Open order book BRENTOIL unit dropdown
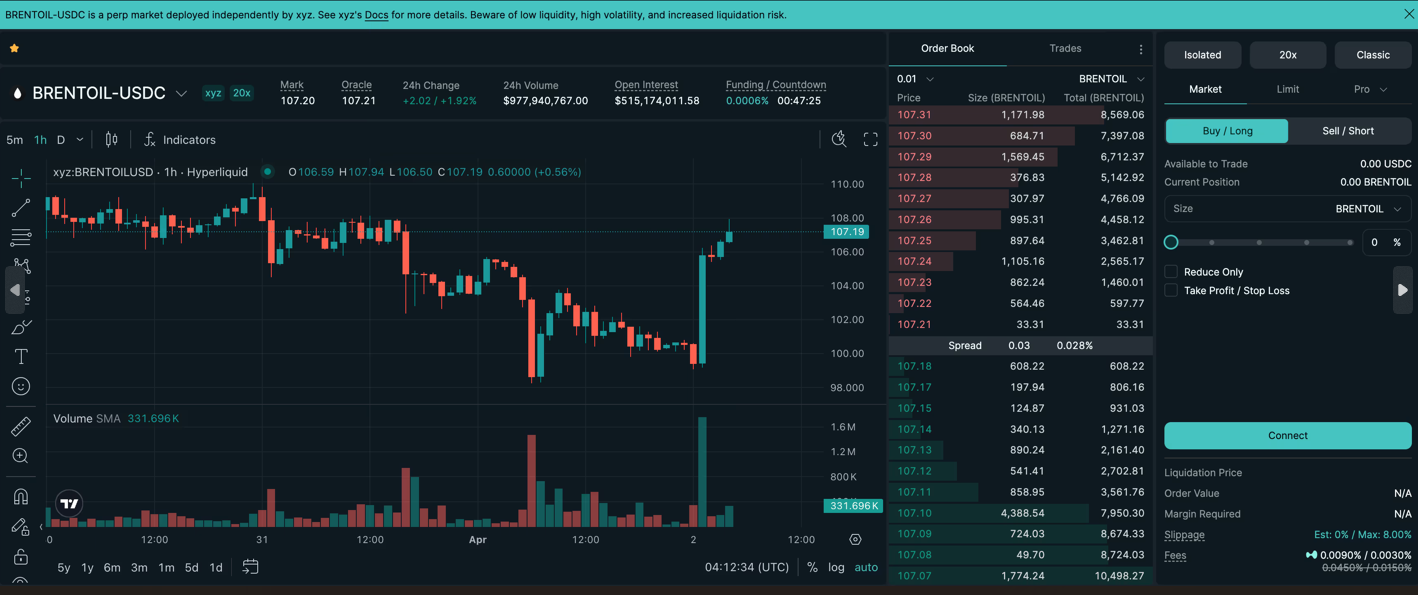 tap(1111, 79)
